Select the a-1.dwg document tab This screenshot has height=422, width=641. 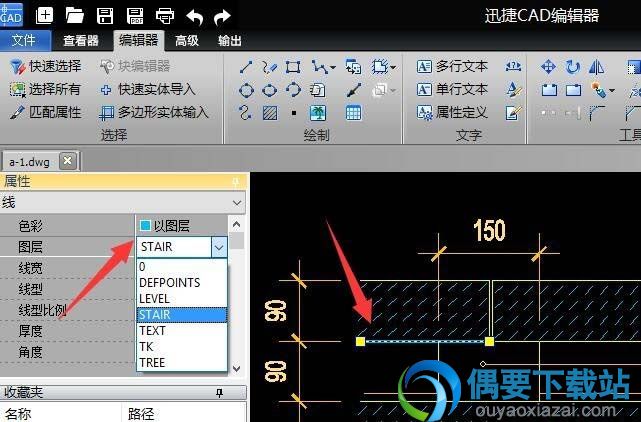(x=29, y=162)
